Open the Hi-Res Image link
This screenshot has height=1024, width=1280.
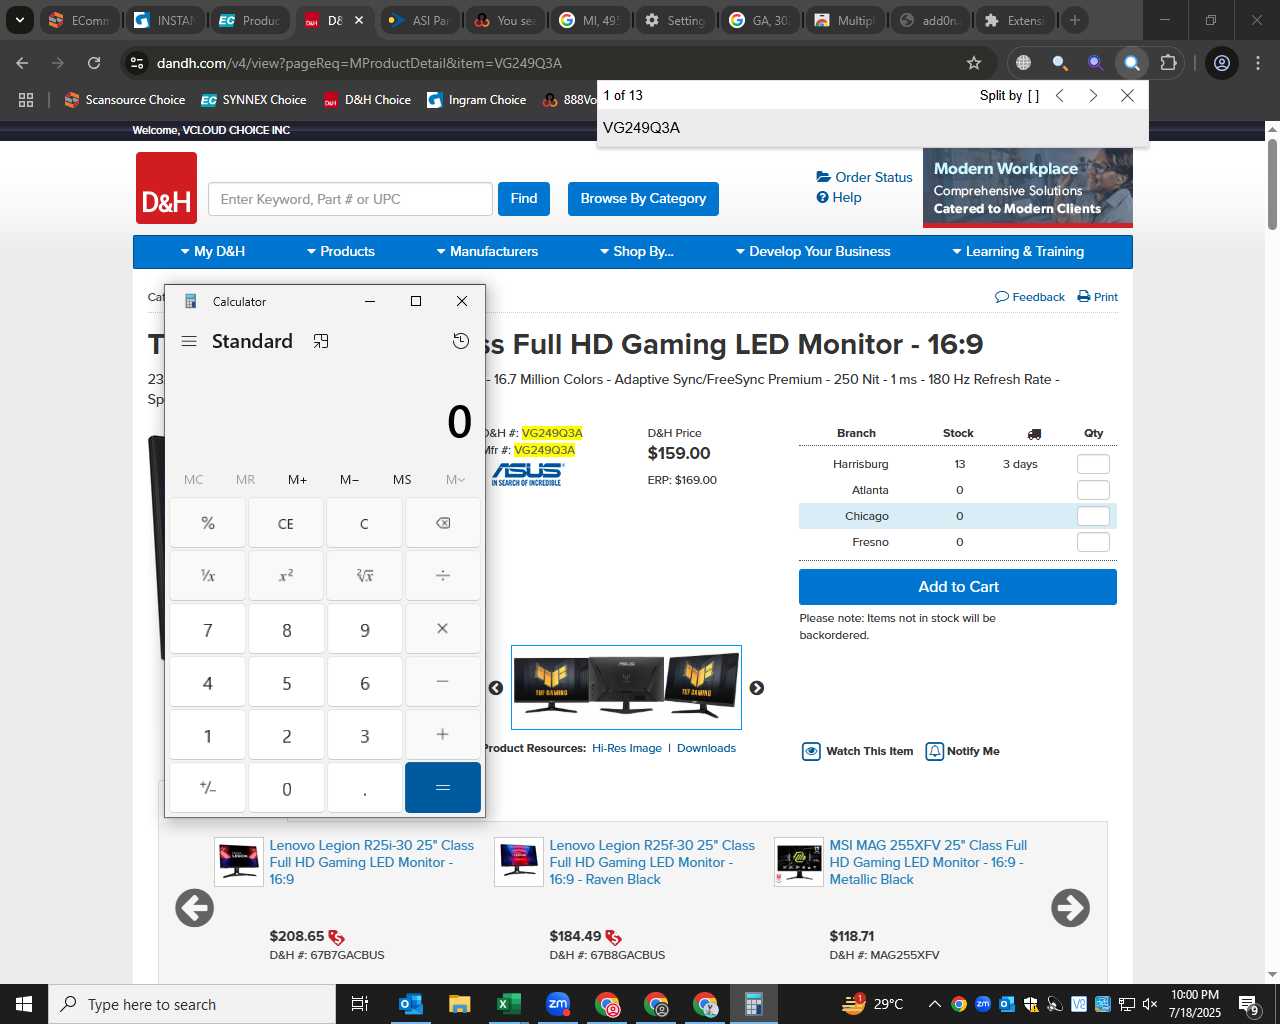click(x=627, y=748)
